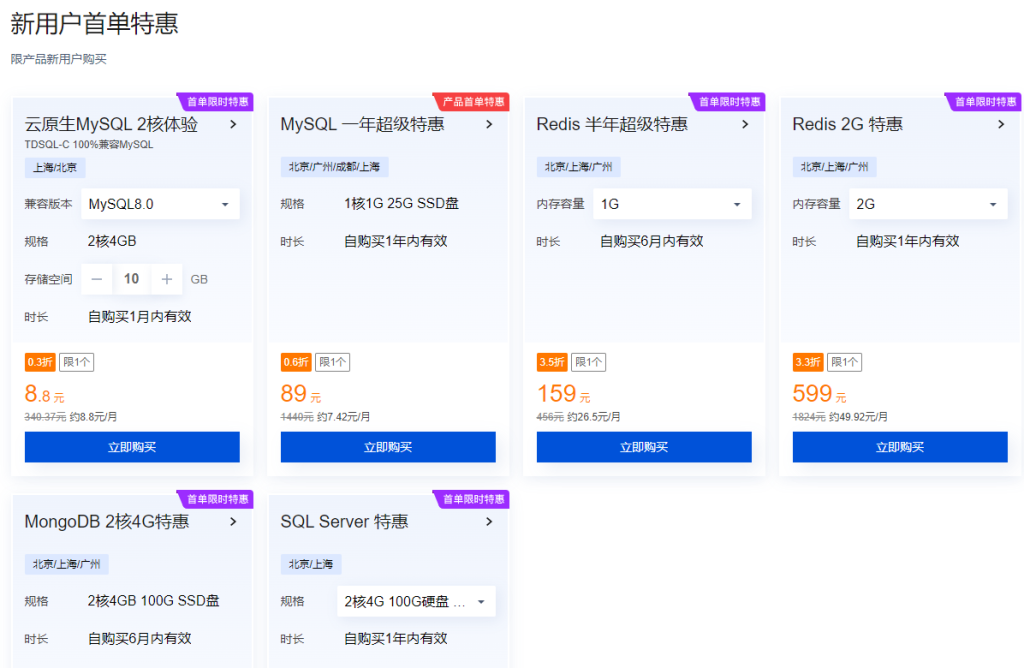This screenshot has width=1024, height=668.
Task: Click the 限1个 tag beside 3.3折
Action: click(844, 362)
